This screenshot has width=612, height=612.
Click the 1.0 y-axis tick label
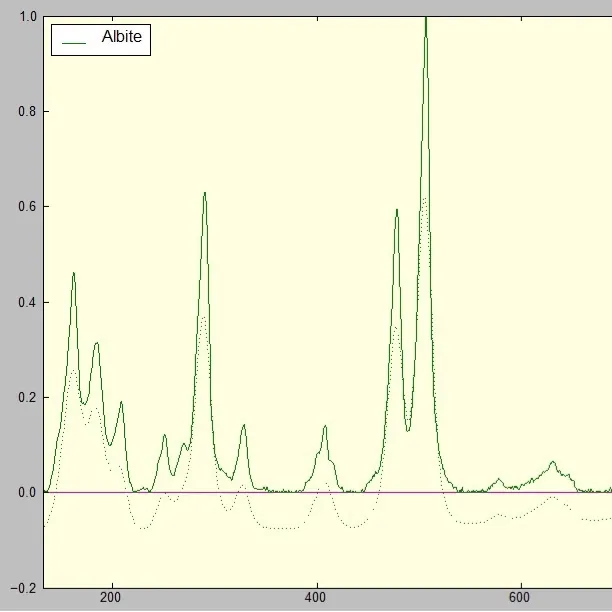pyautogui.click(x=27, y=17)
